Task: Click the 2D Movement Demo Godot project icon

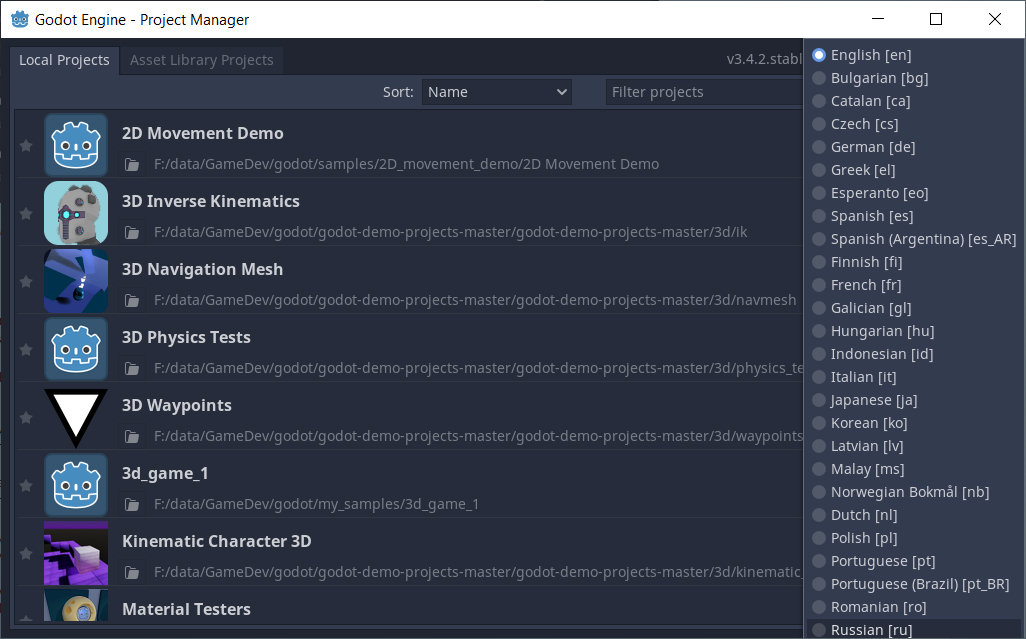Action: click(76, 145)
